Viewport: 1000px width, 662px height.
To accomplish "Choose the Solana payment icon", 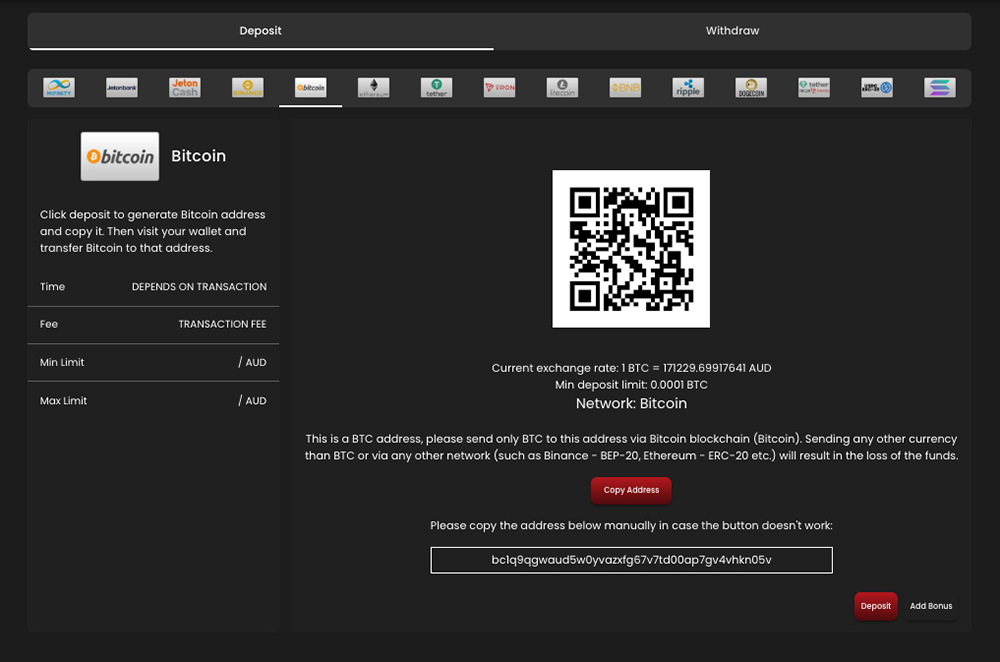I will click(x=940, y=87).
